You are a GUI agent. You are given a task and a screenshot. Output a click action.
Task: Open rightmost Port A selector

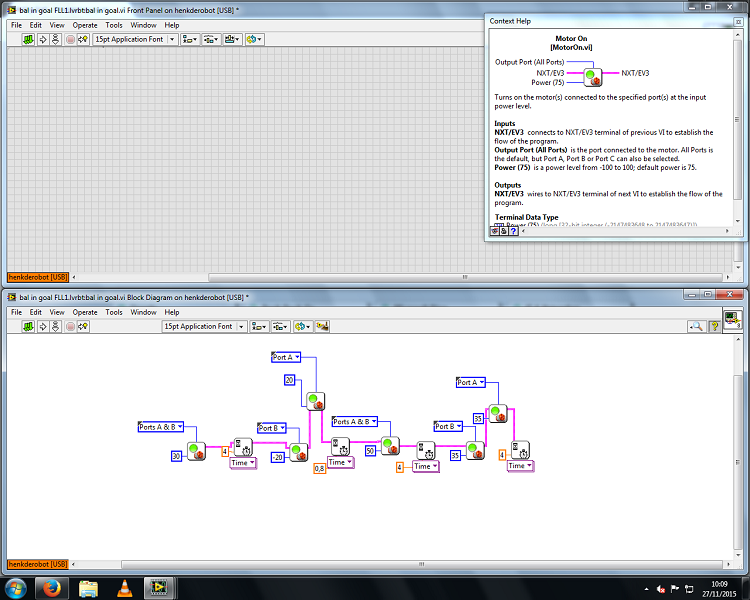point(471,382)
